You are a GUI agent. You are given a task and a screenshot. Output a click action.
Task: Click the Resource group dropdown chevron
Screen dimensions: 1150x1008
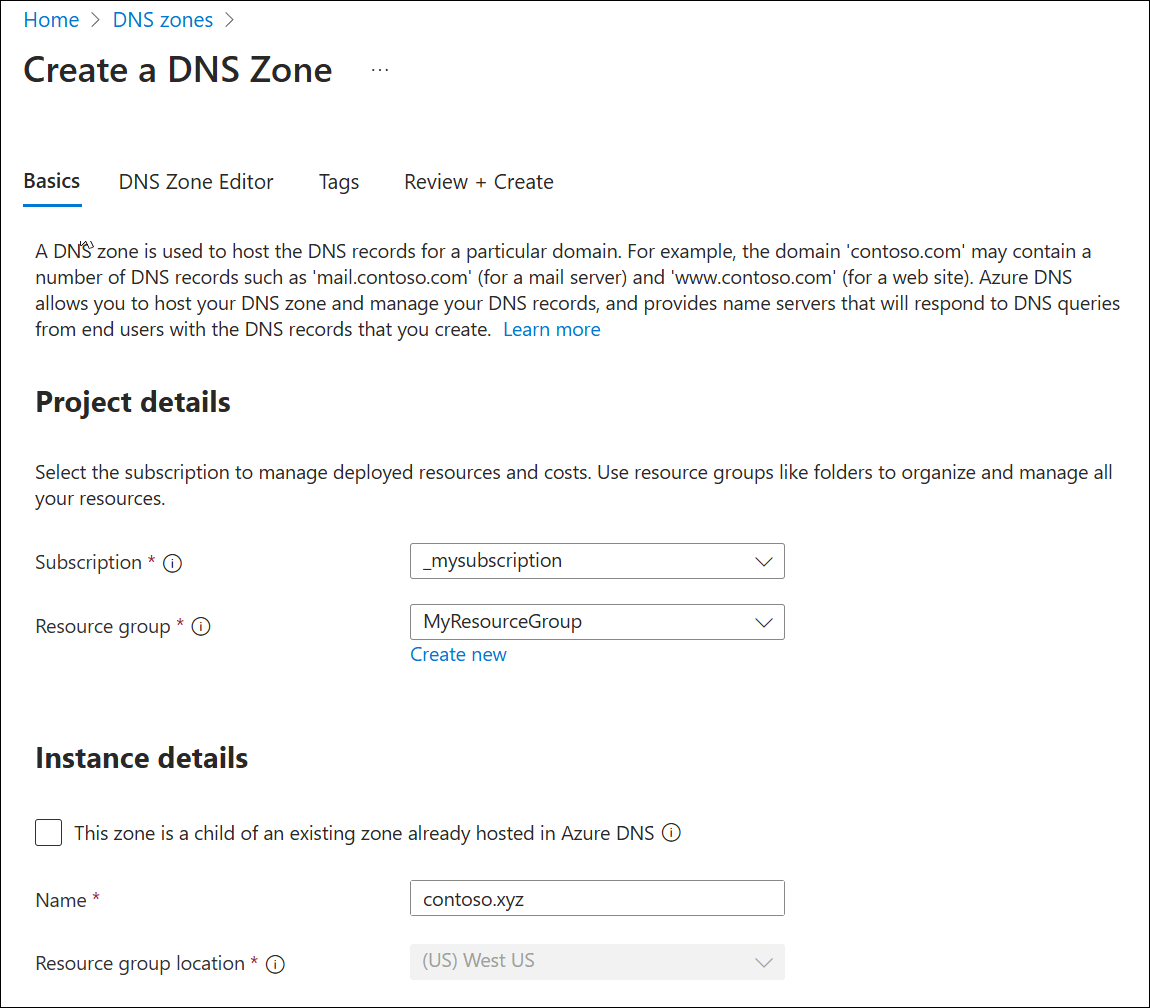coord(765,622)
